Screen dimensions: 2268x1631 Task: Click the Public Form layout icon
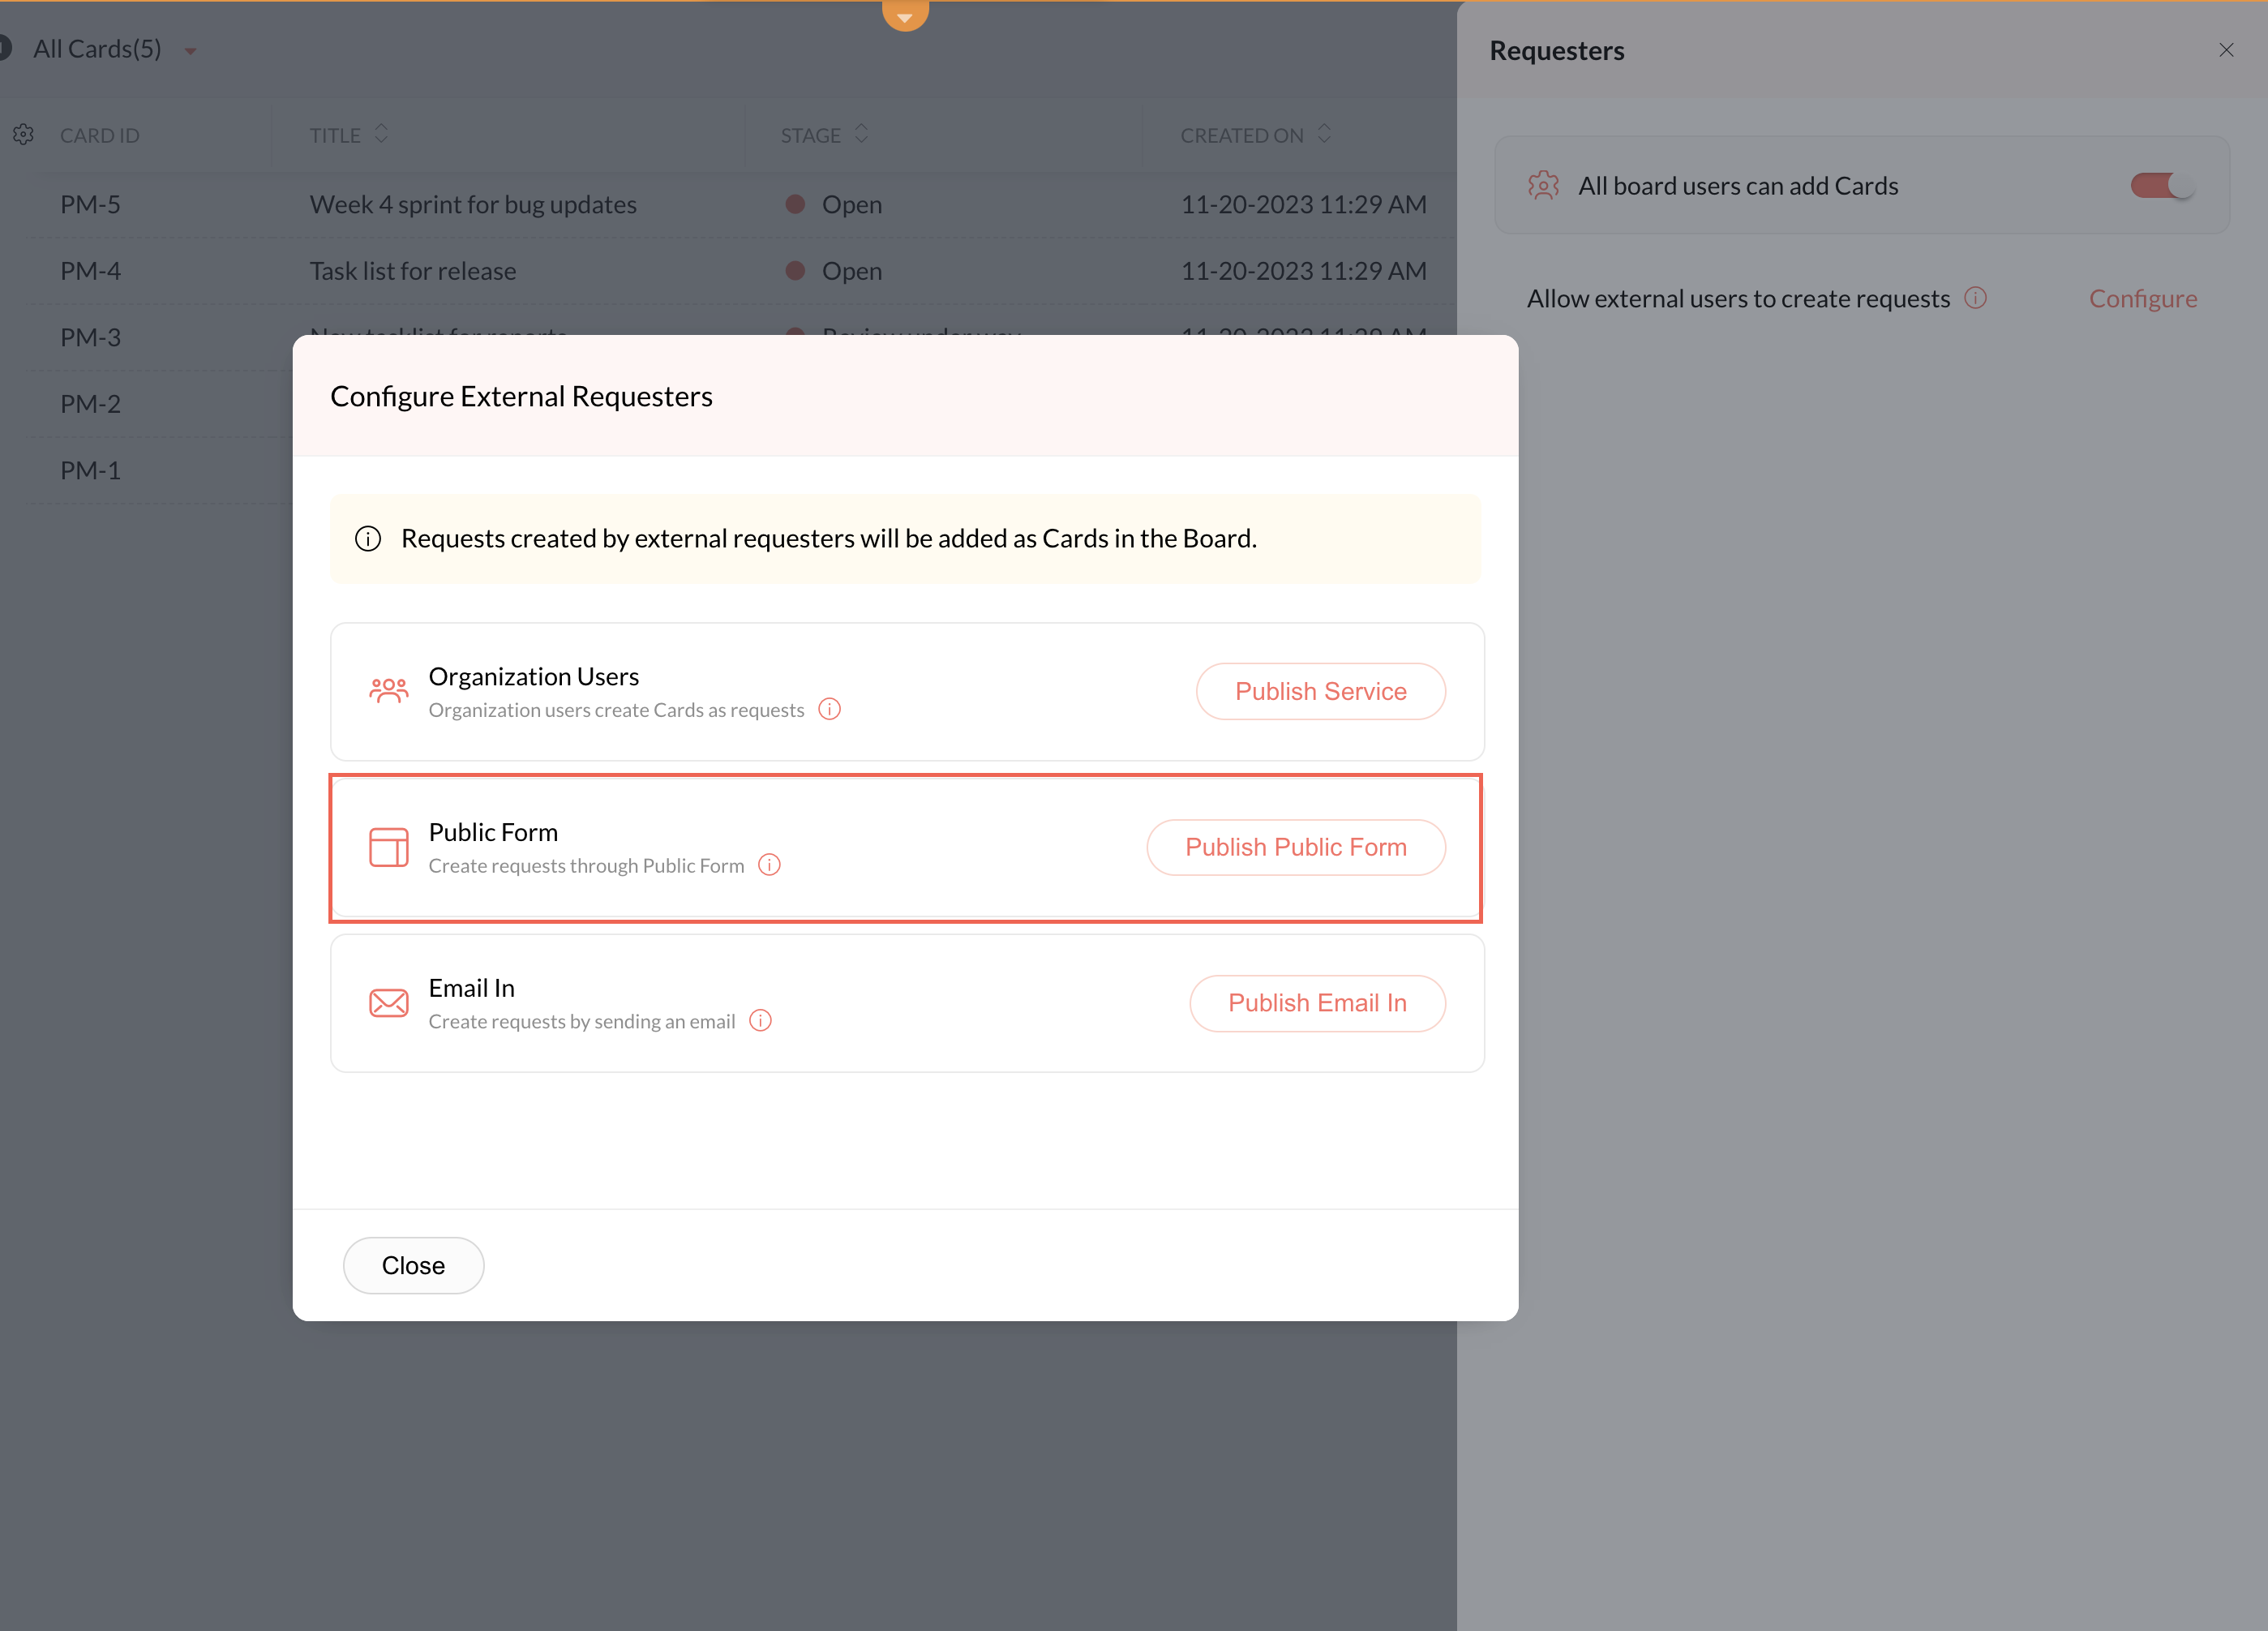tap(388, 847)
